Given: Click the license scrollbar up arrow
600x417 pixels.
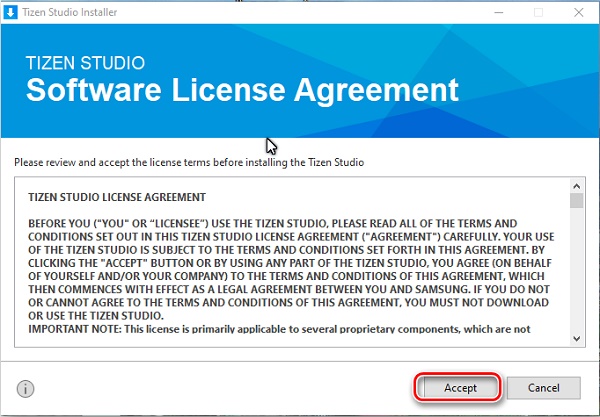Looking at the screenshot, I should click(577, 186).
